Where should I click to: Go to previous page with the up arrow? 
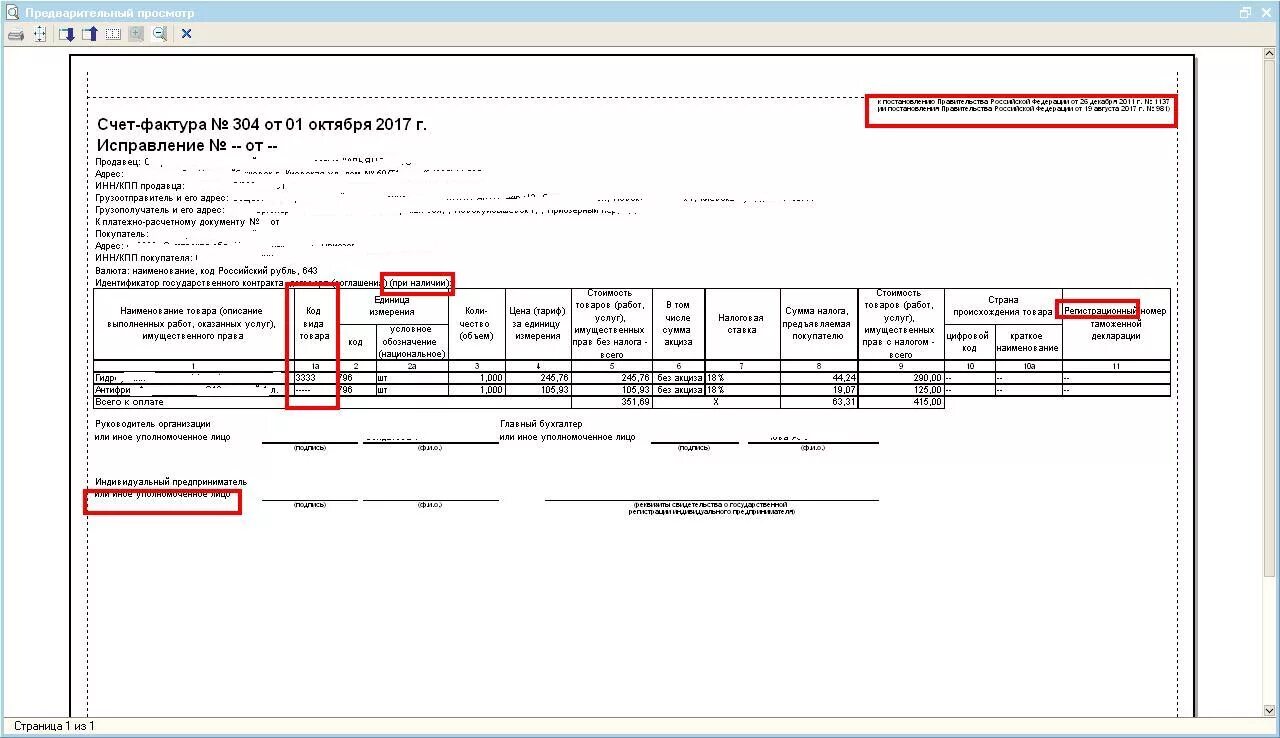point(89,34)
